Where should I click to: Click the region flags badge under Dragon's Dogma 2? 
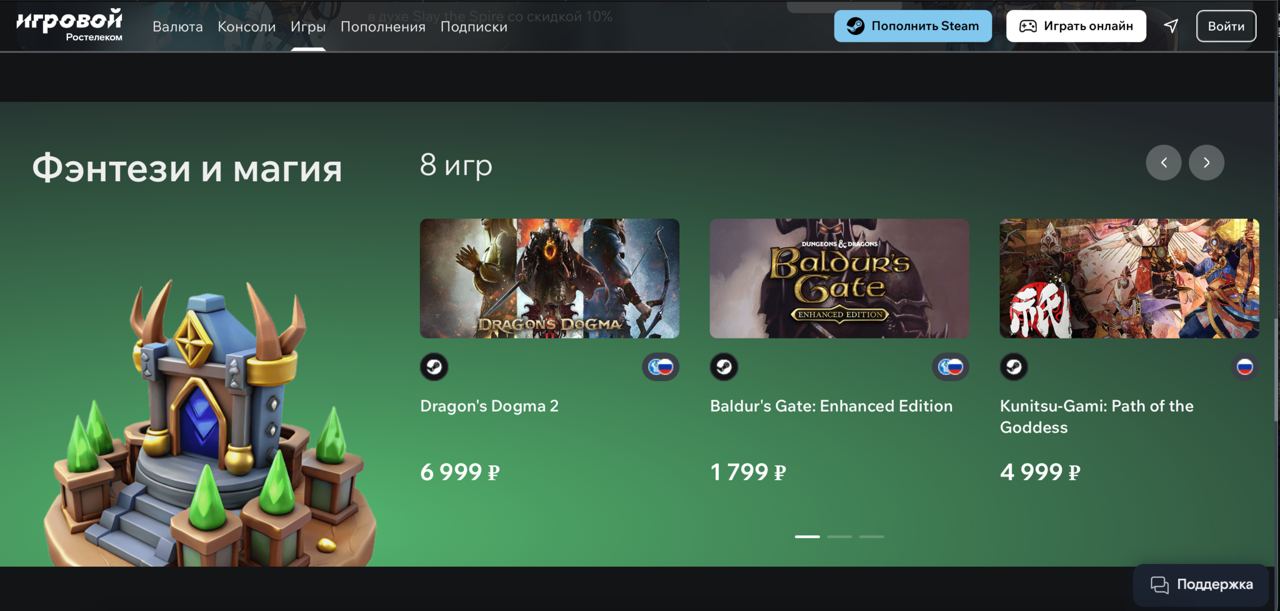pyautogui.click(x=661, y=367)
